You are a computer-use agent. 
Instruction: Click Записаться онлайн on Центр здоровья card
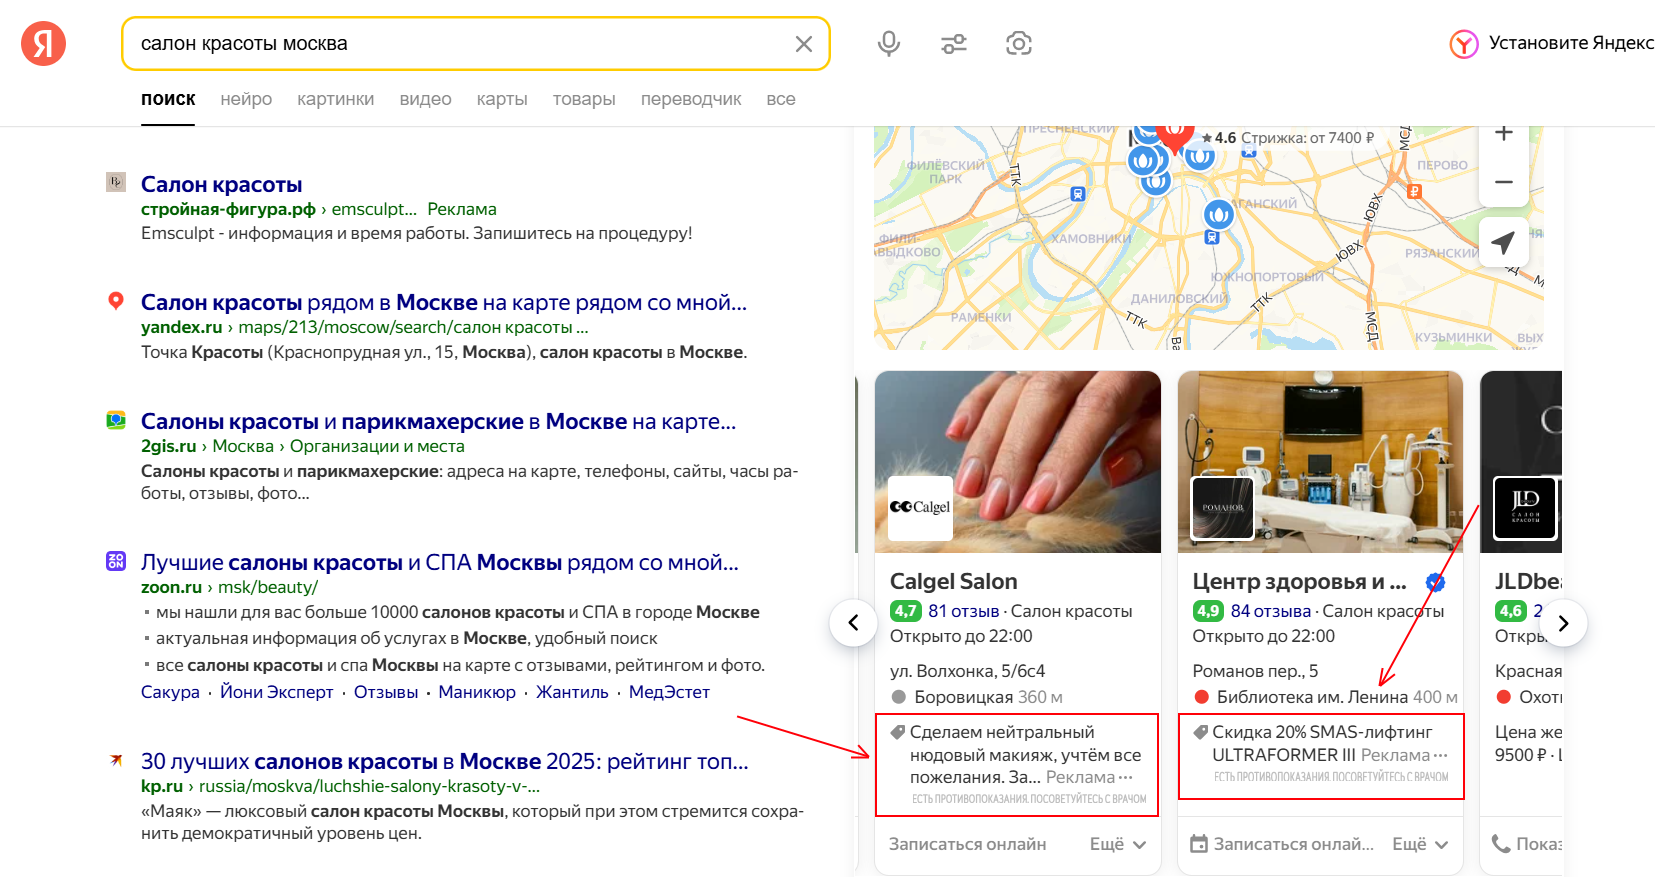pos(1294,844)
